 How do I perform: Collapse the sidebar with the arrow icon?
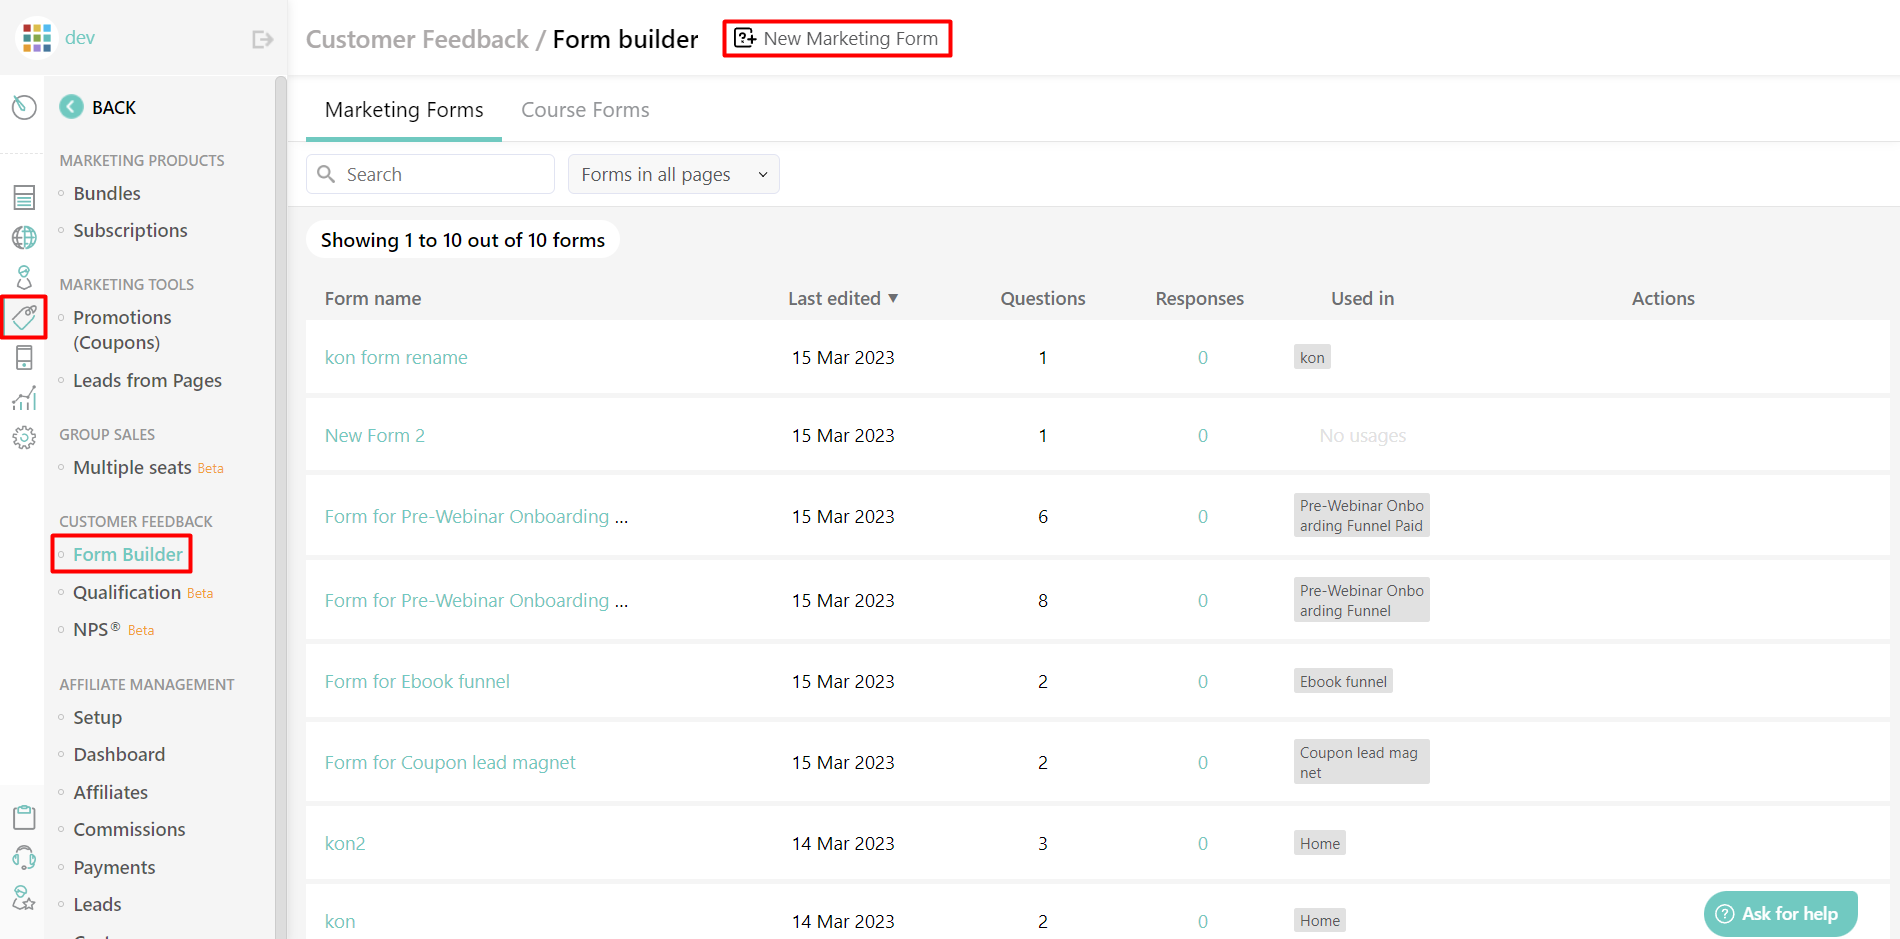261,38
